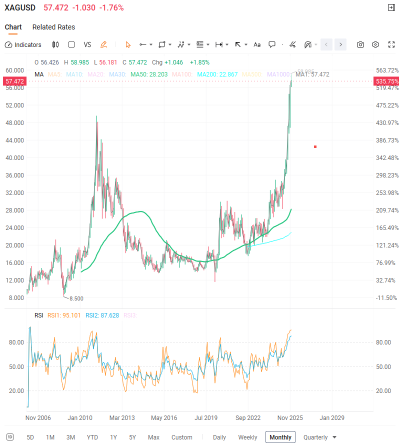Toggle the MA1000 moving average label
399x444 pixels.
click(278, 74)
